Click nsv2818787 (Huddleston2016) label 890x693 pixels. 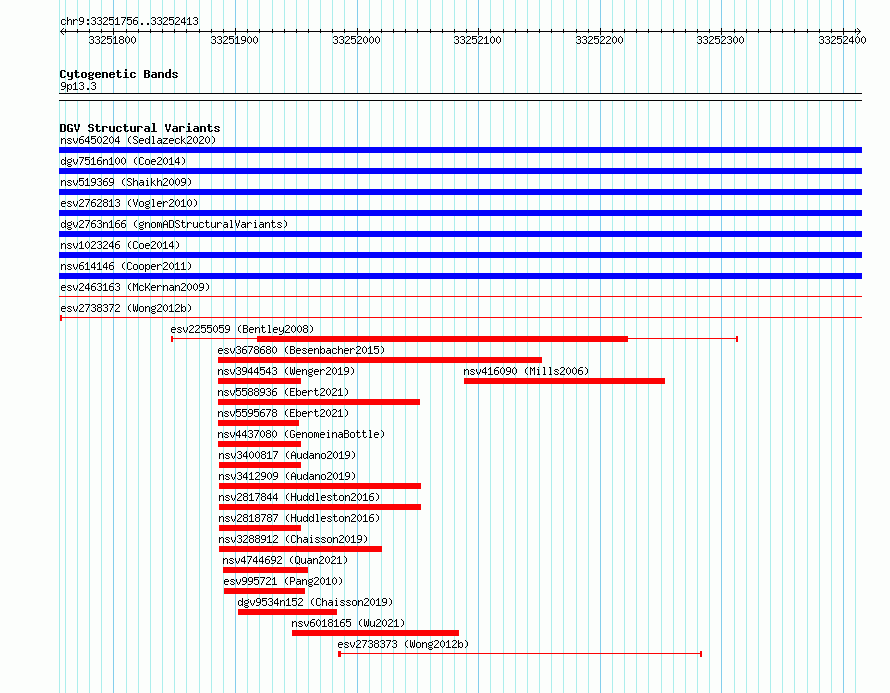point(299,518)
